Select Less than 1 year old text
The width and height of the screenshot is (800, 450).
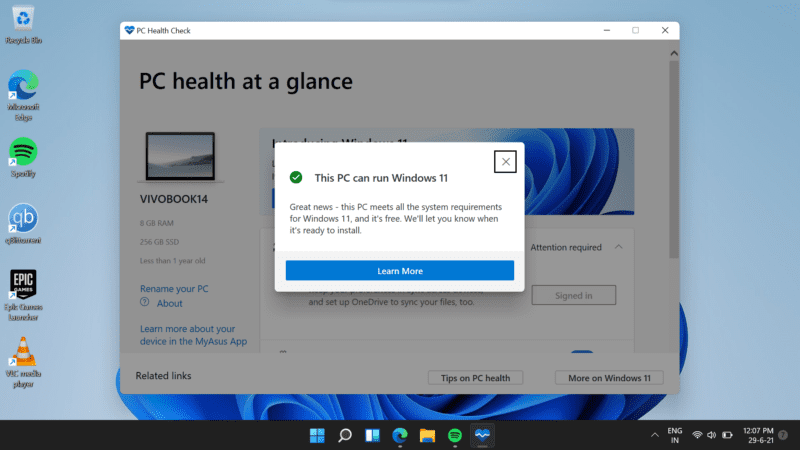pyautogui.click(x=172, y=261)
